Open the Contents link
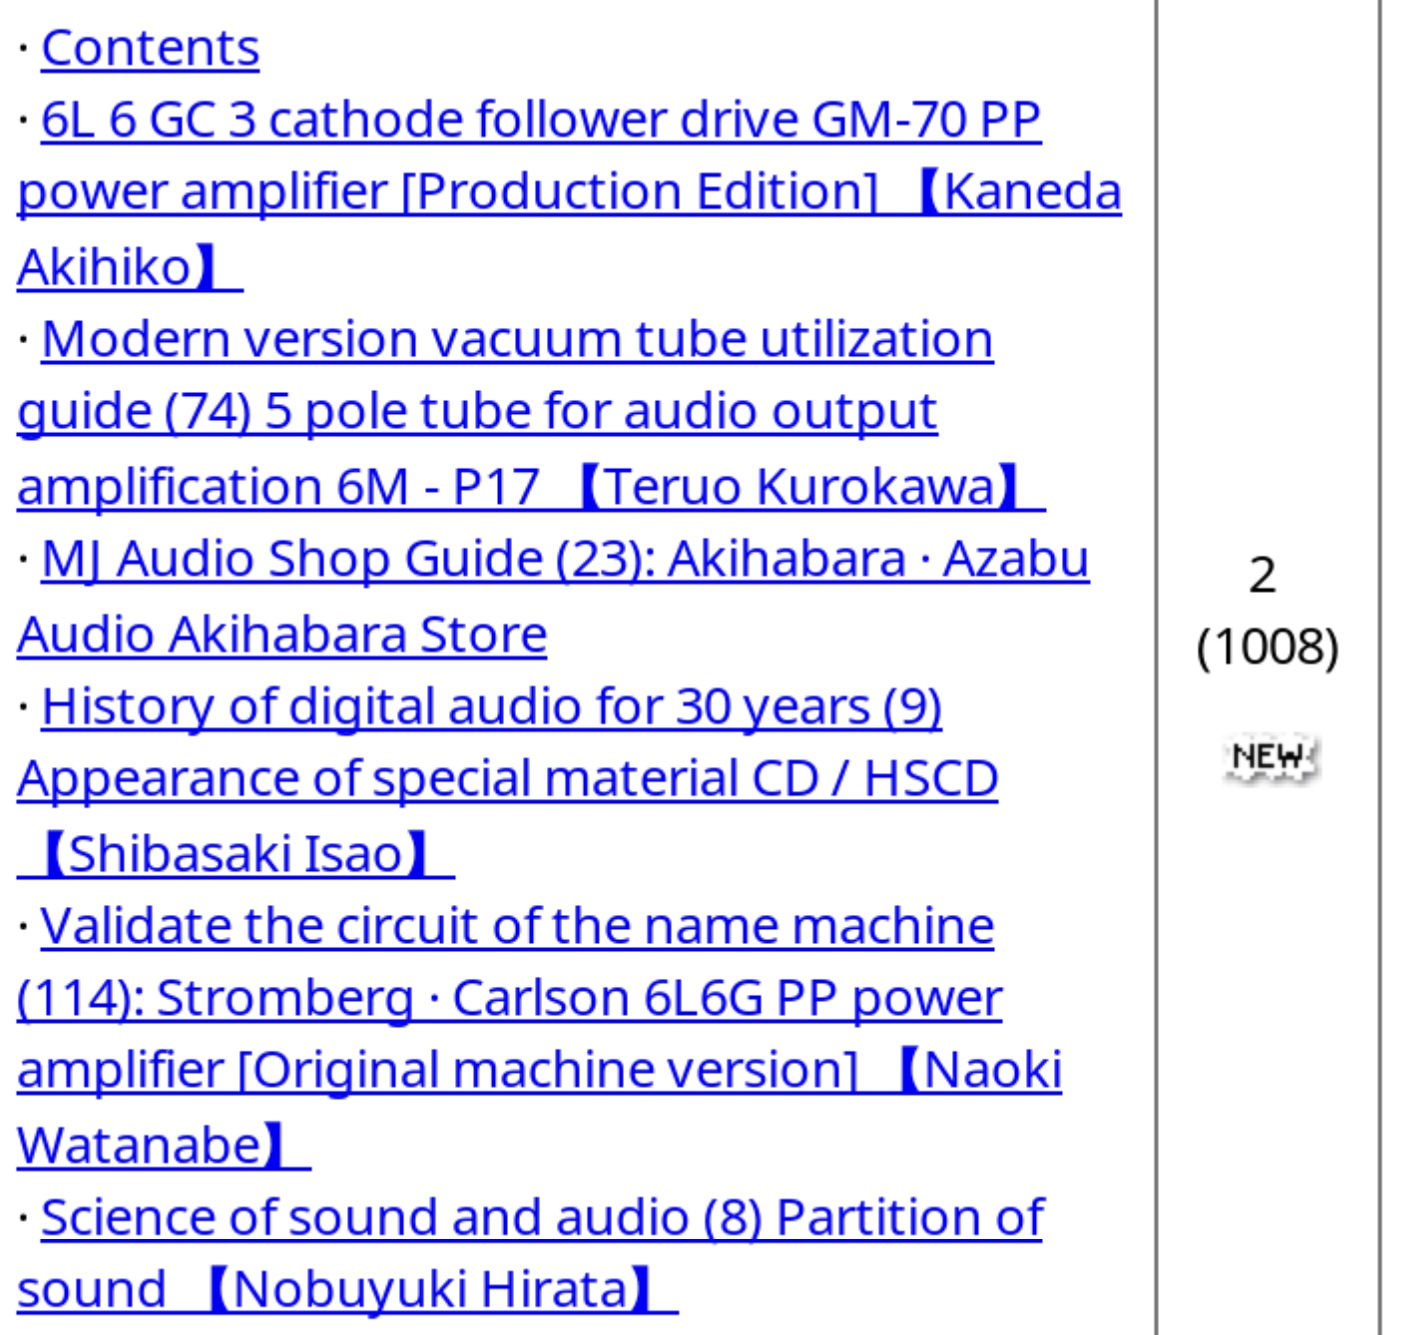Image resolution: width=1407 pixels, height=1335 pixels. pyautogui.click(x=150, y=48)
